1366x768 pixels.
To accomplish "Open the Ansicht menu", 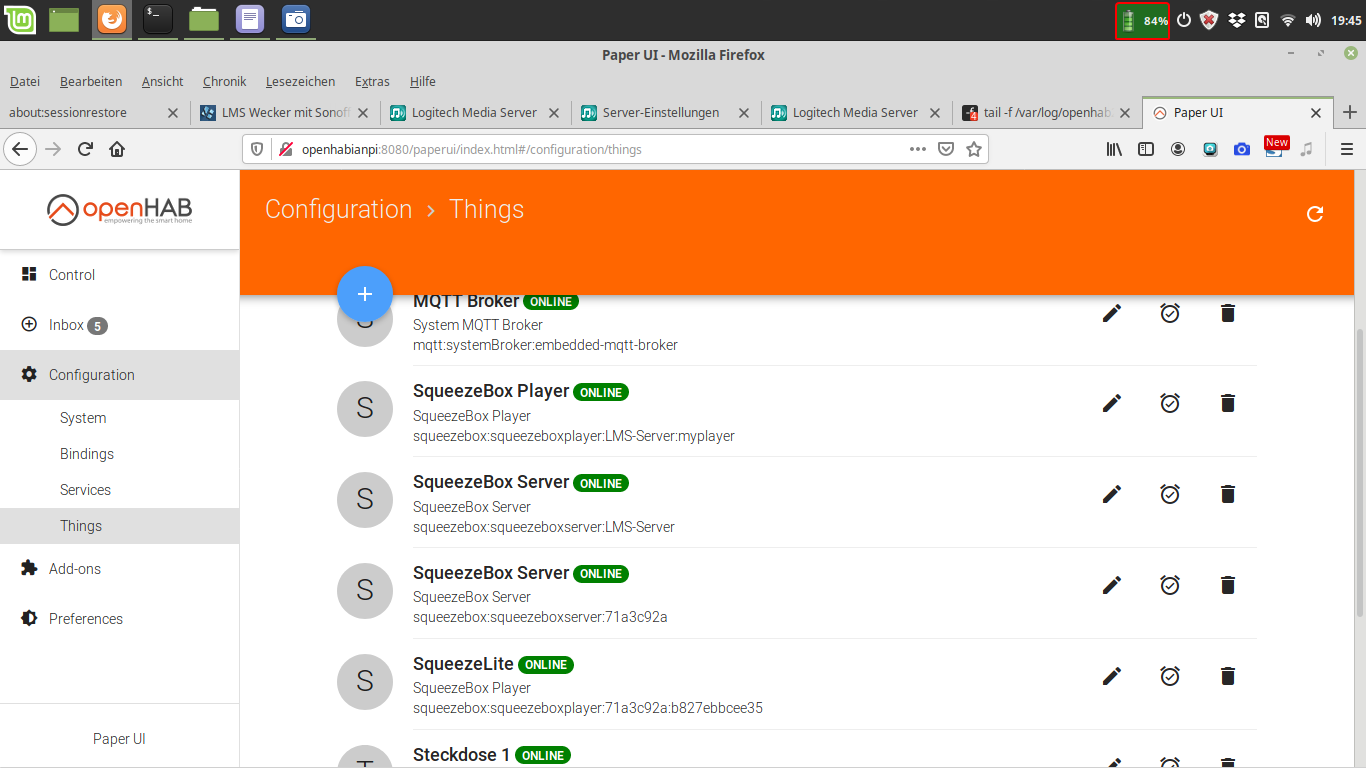I will pyautogui.click(x=162, y=81).
